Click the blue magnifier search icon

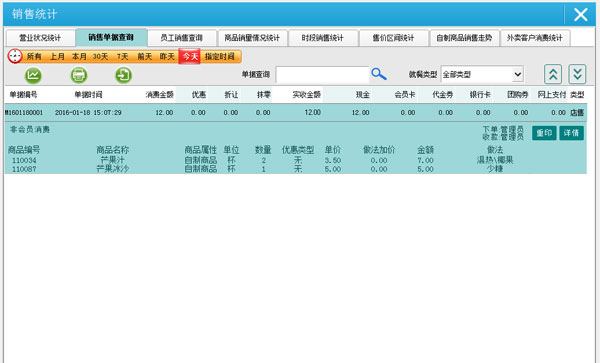coord(379,74)
